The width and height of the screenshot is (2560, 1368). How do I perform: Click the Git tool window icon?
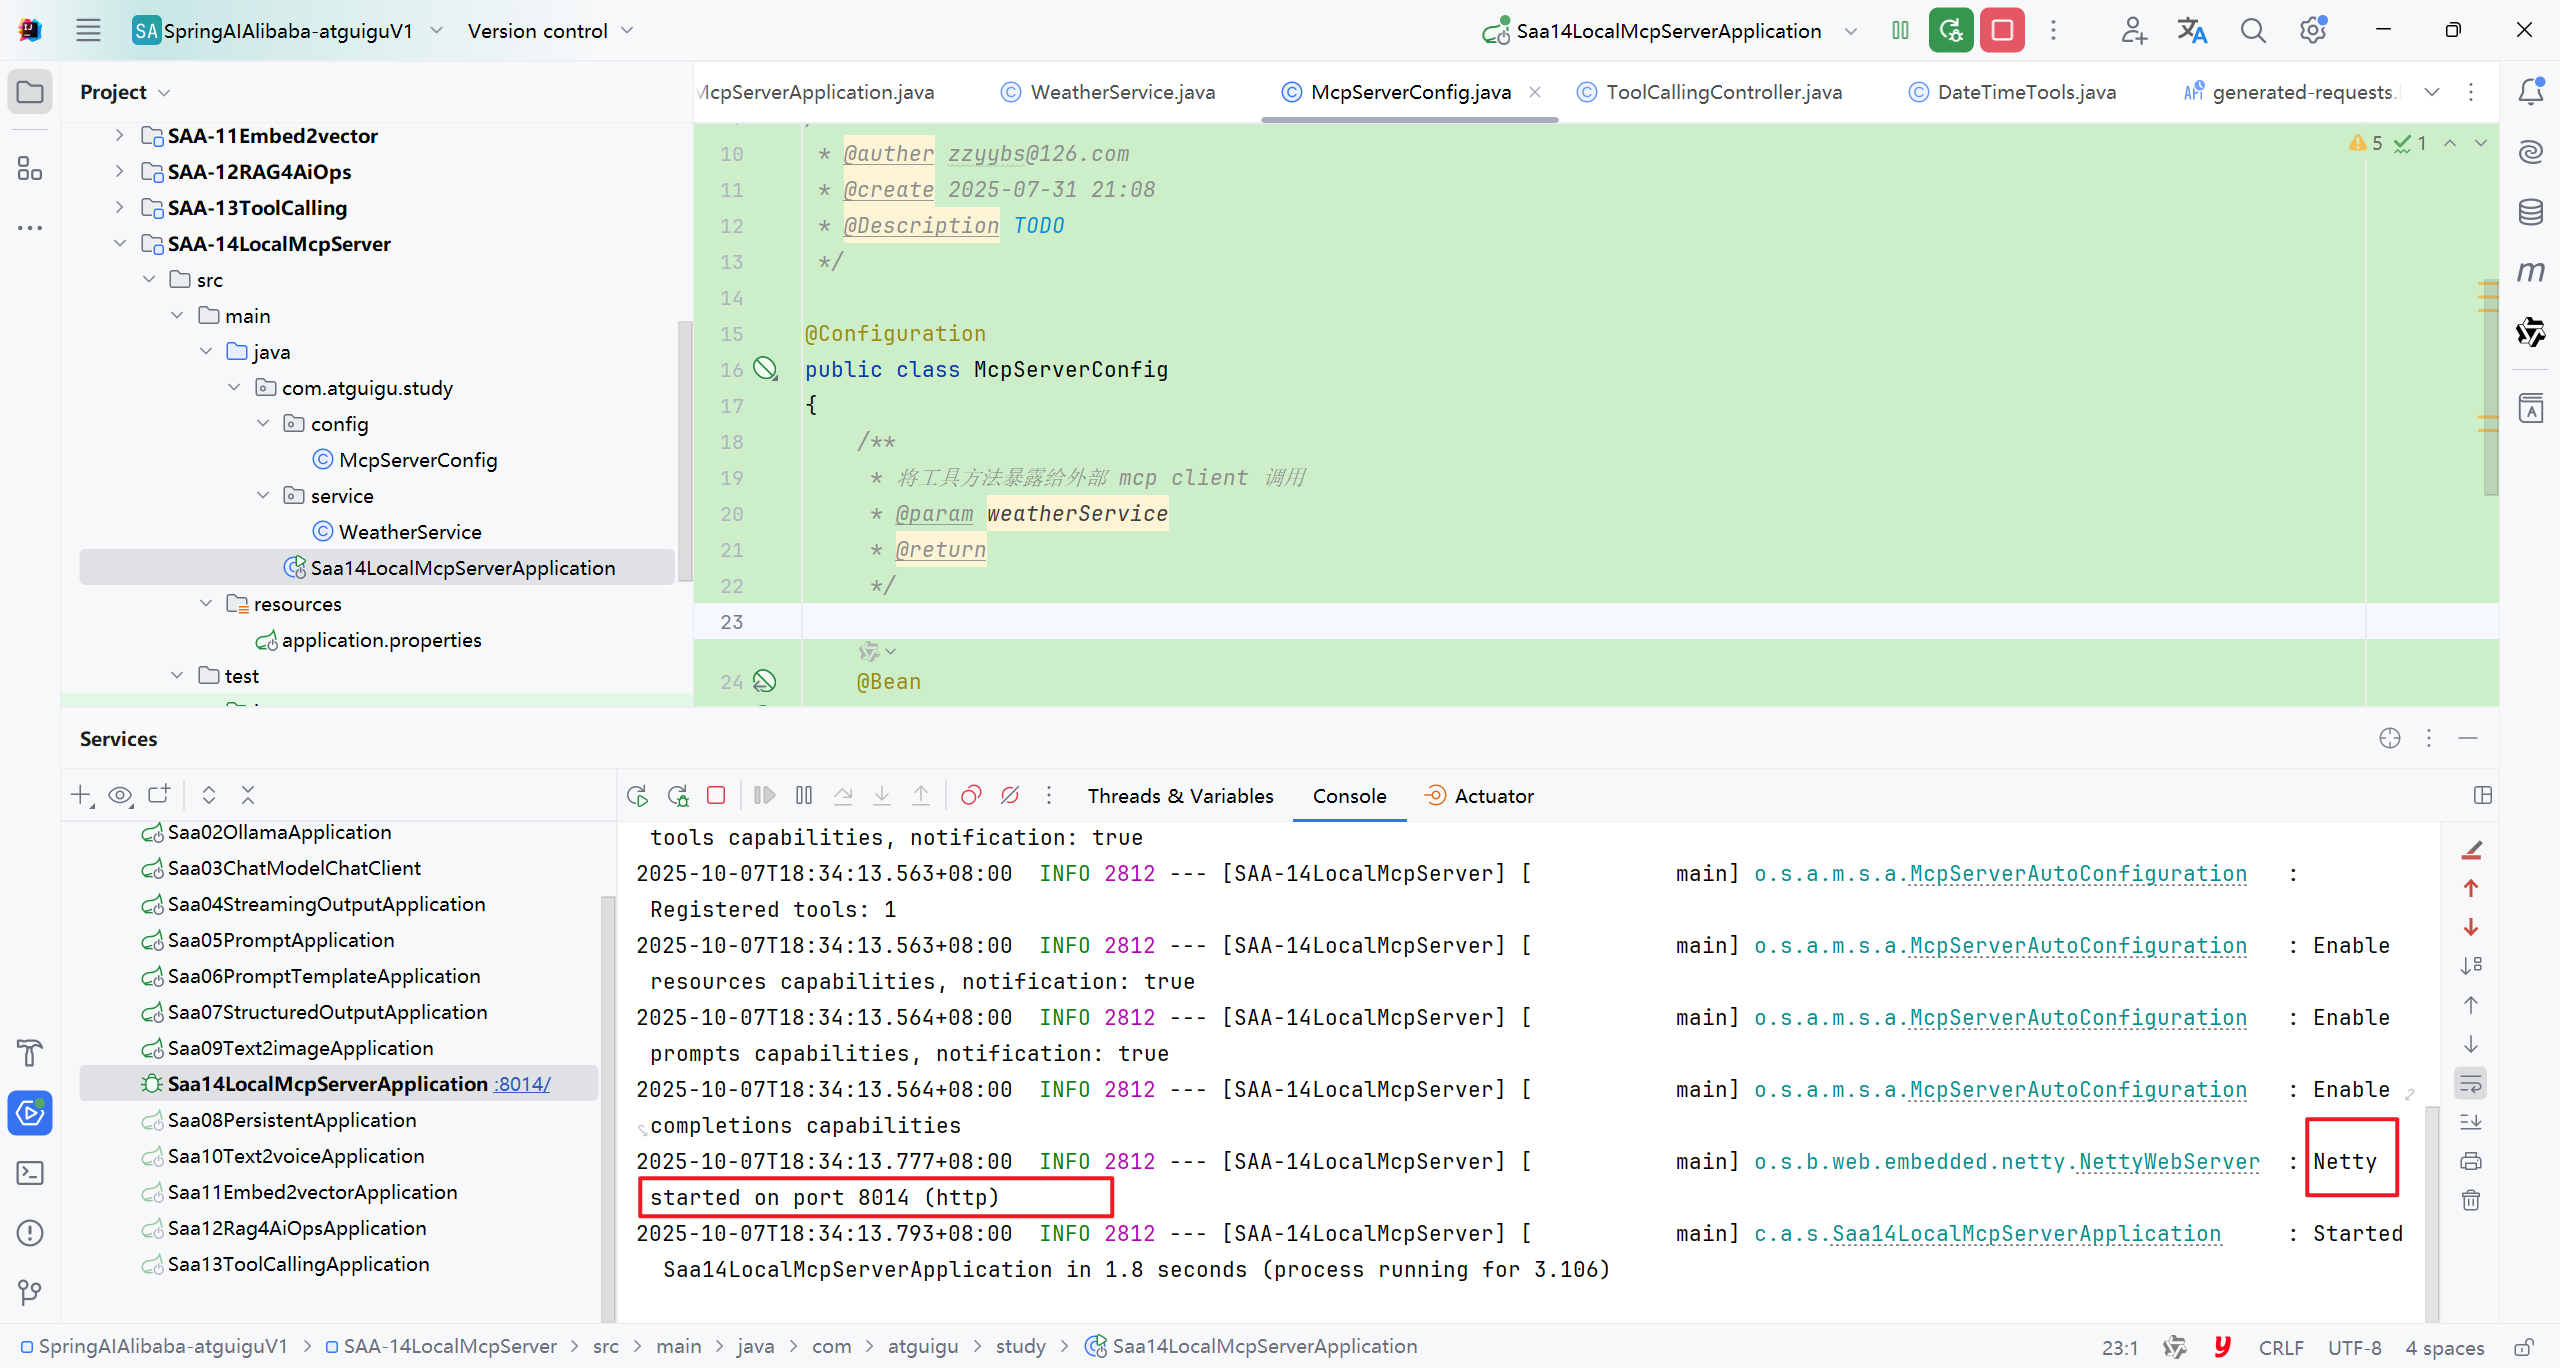(30, 1291)
